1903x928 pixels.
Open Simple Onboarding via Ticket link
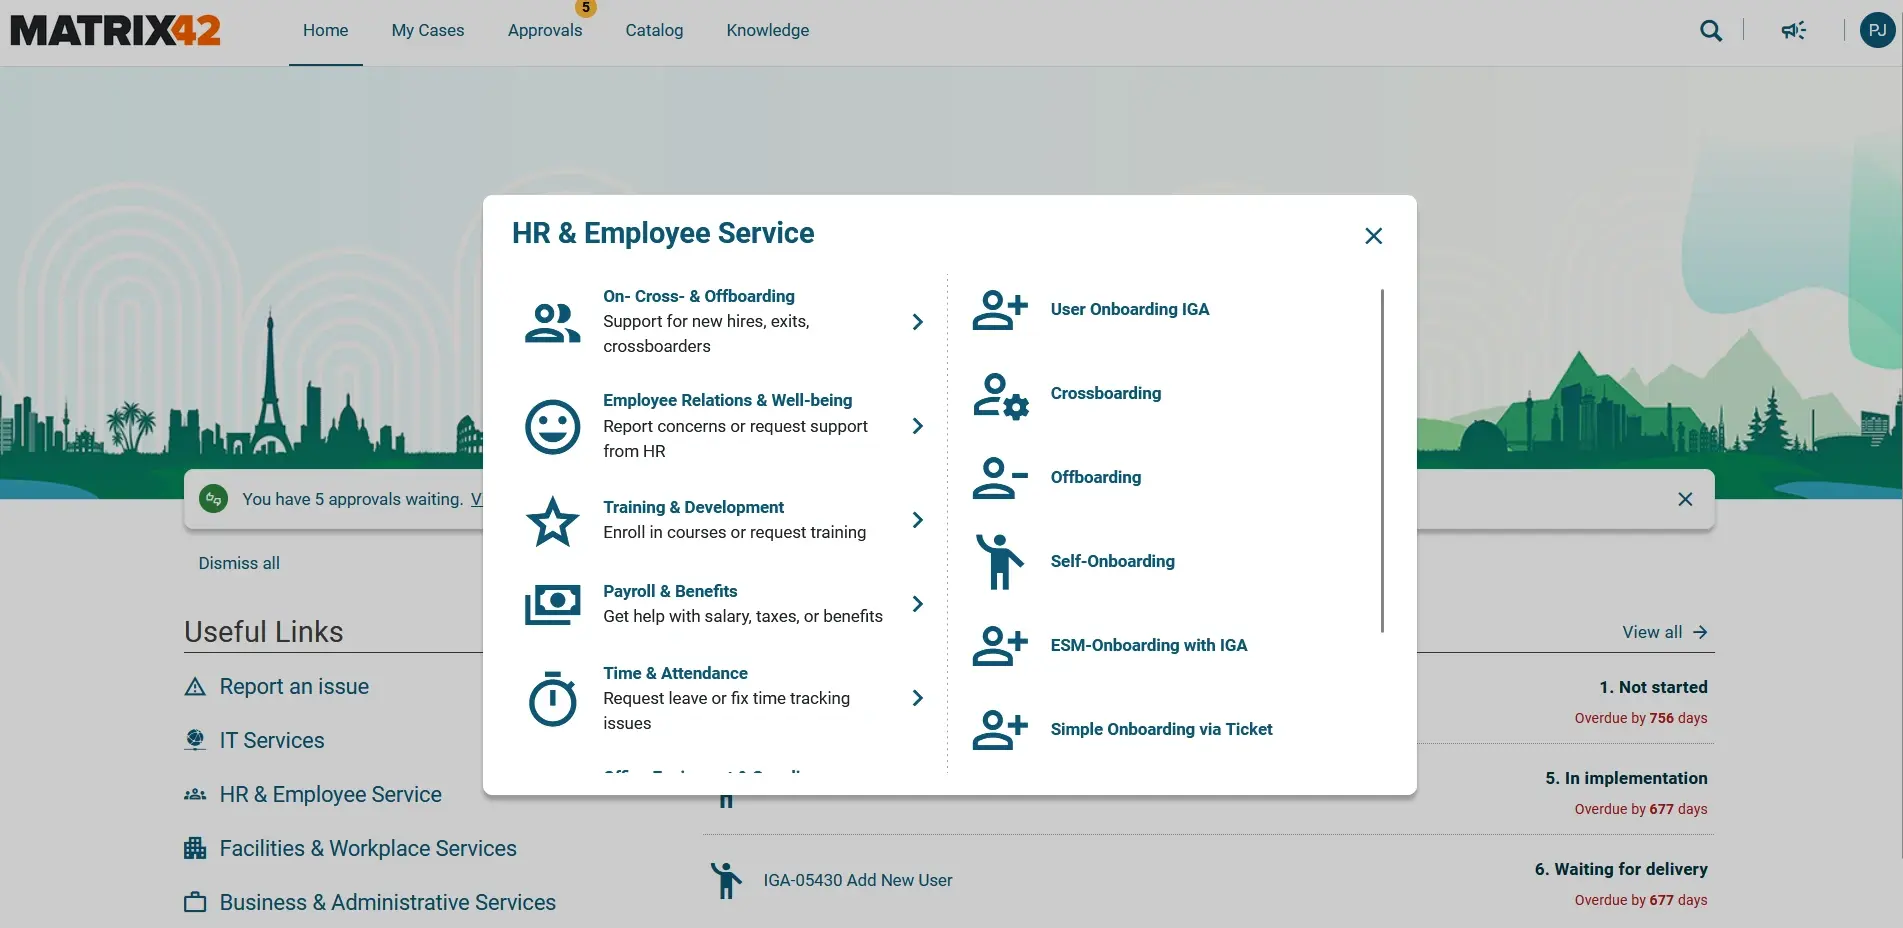pos(1160,729)
